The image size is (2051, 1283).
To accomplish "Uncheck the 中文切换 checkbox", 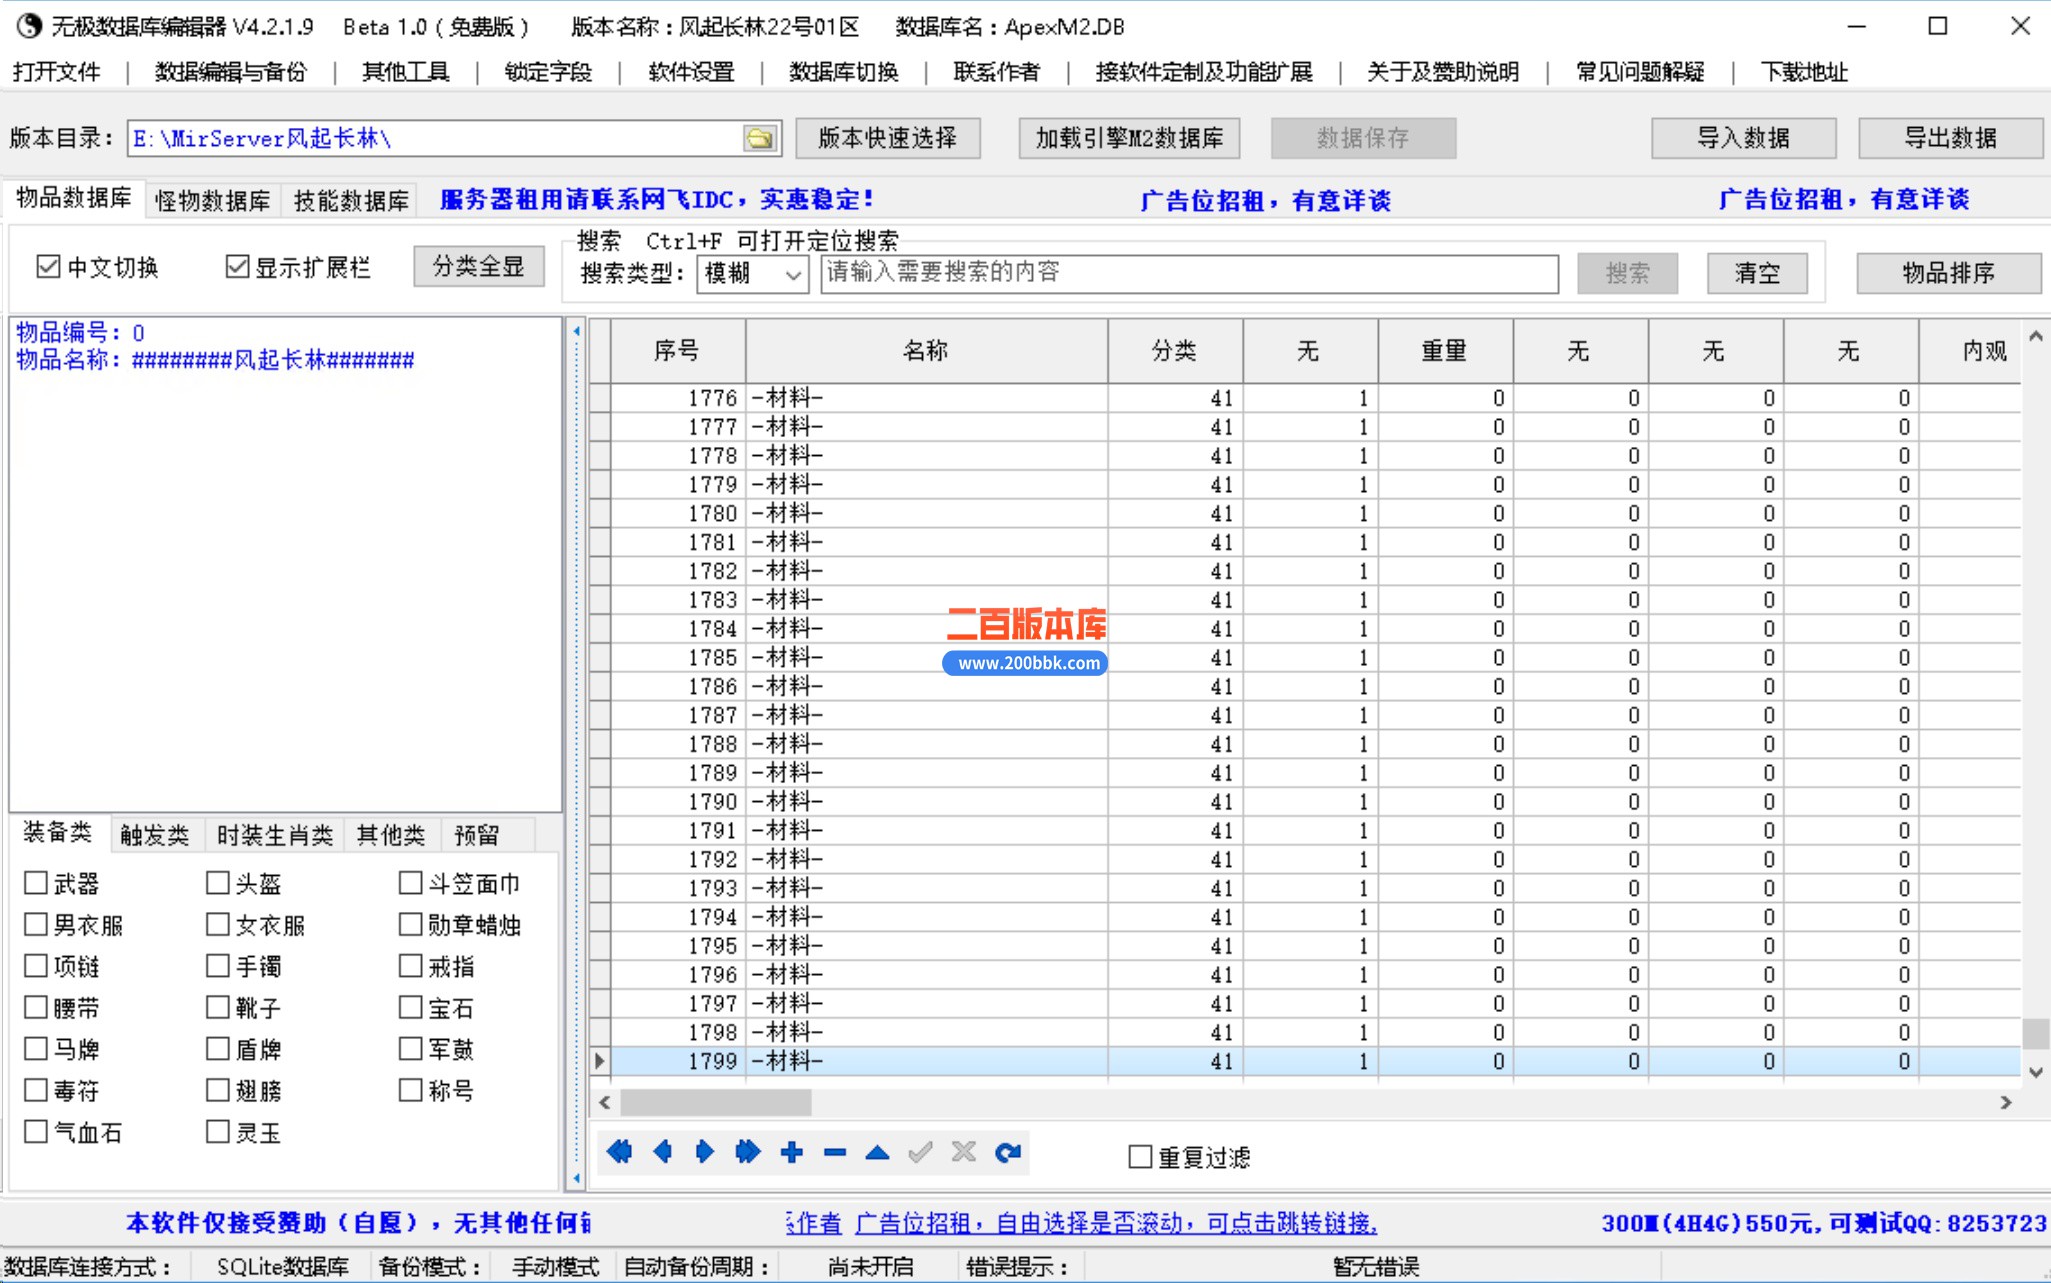I will [48, 267].
